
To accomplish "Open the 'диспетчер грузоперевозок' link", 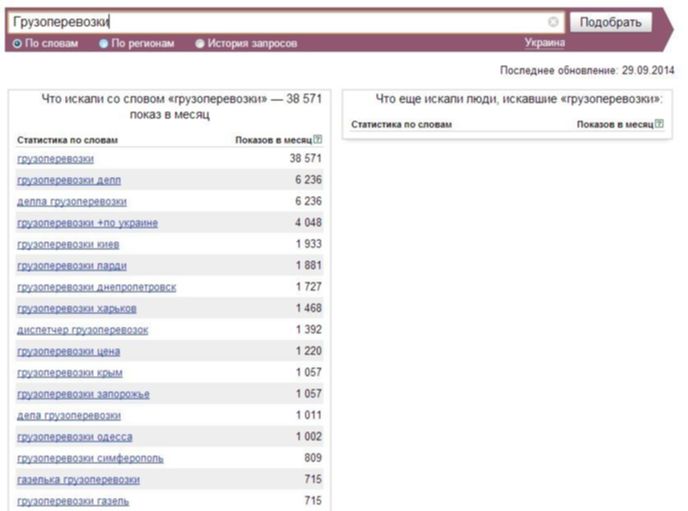I will pyautogui.click(x=82, y=330).
